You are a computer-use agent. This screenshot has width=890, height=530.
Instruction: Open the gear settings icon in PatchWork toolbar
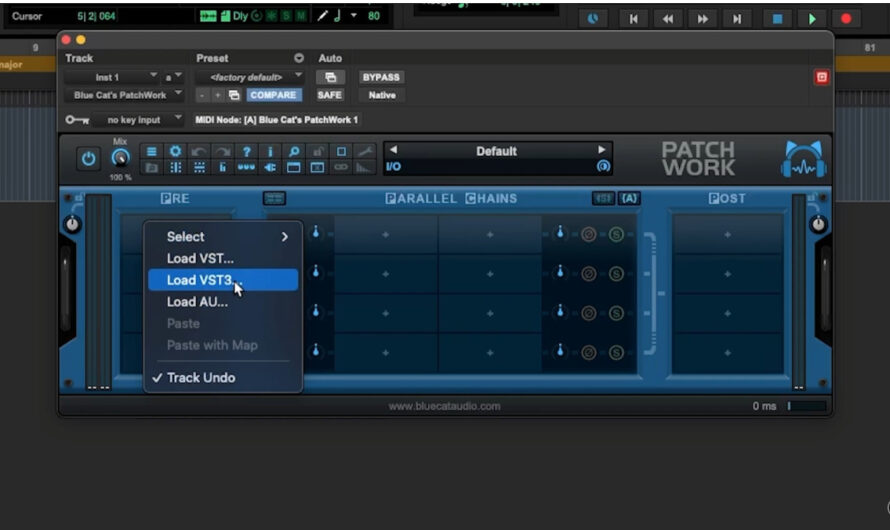pos(175,151)
